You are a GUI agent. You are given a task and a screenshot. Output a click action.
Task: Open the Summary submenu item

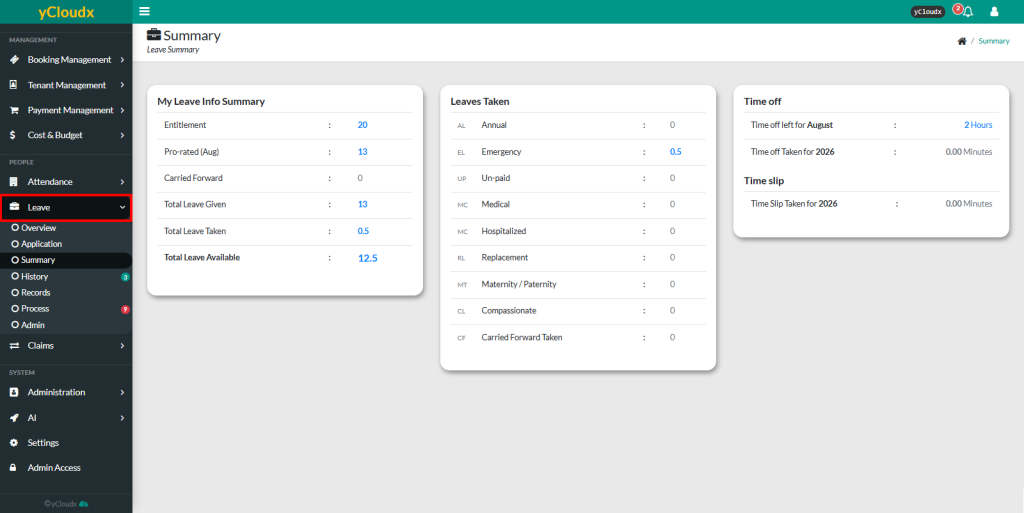tap(66, 260)
